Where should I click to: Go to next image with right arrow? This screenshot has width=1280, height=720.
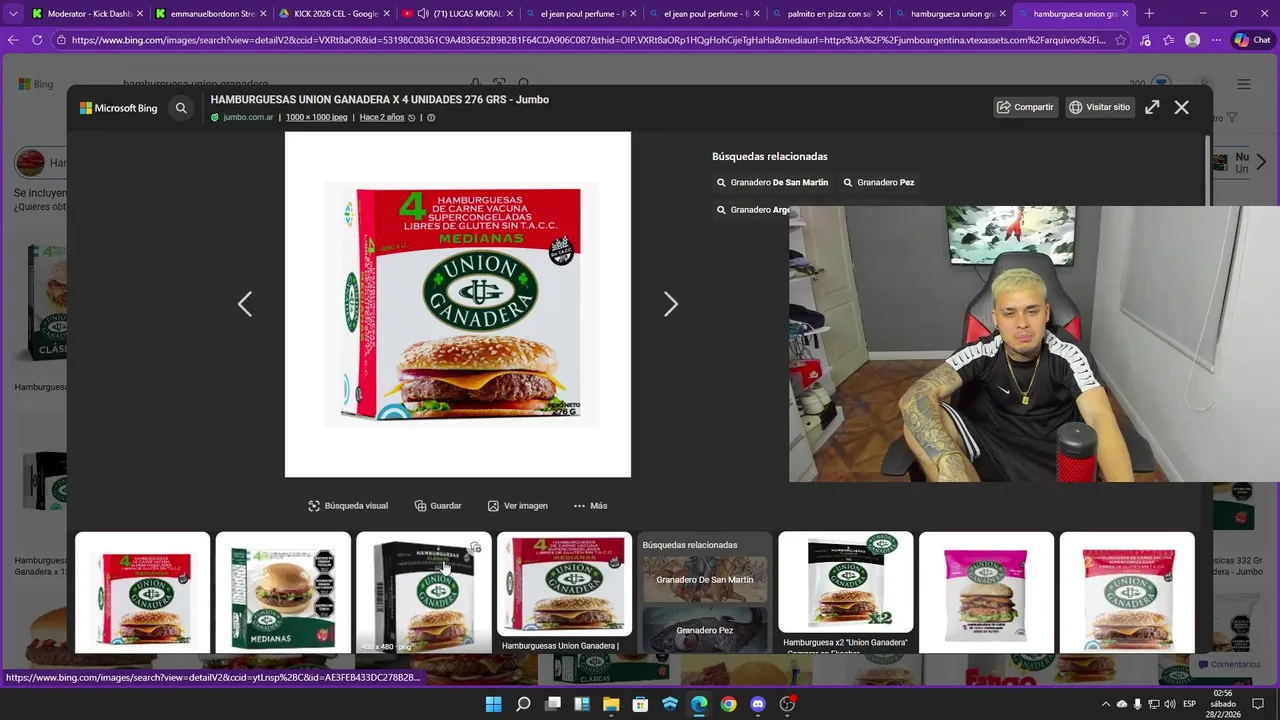tap(671, 304)
